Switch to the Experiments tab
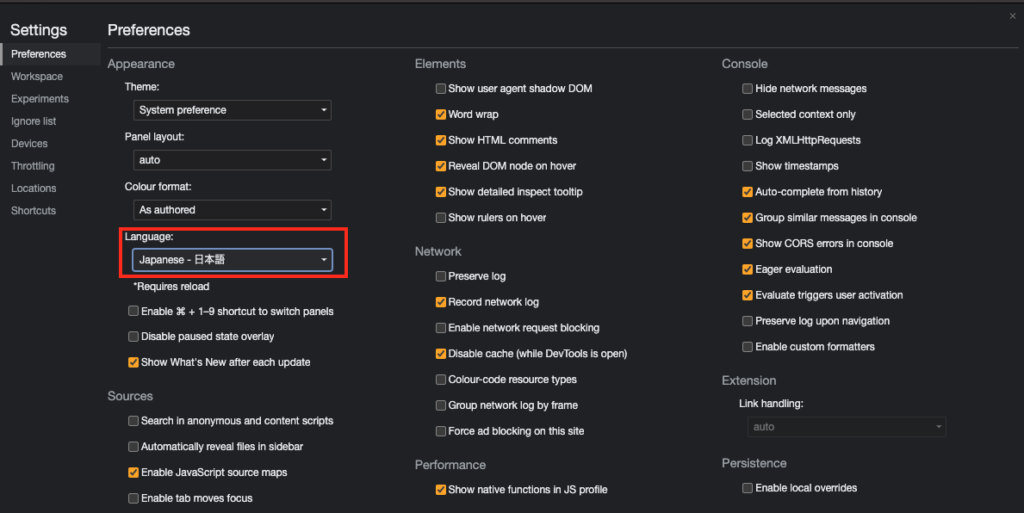 pyautogui.click(x=40, y=99)
